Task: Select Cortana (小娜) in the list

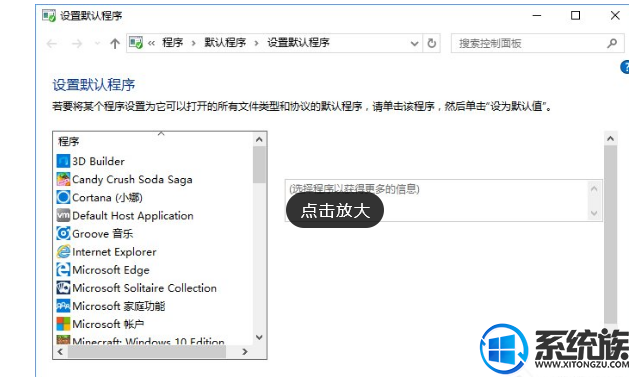Action: coord(107,197)
